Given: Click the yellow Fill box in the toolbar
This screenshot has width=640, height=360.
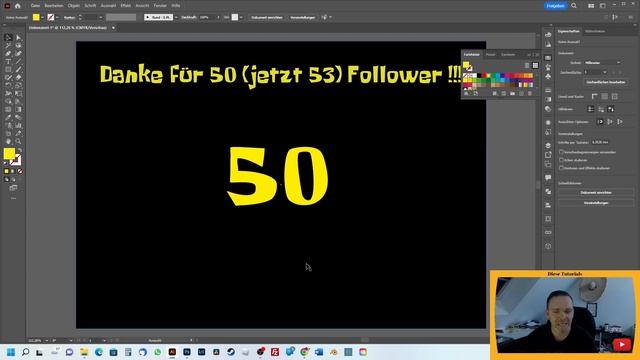Looking at the screenshot, I should pos(9,154).
